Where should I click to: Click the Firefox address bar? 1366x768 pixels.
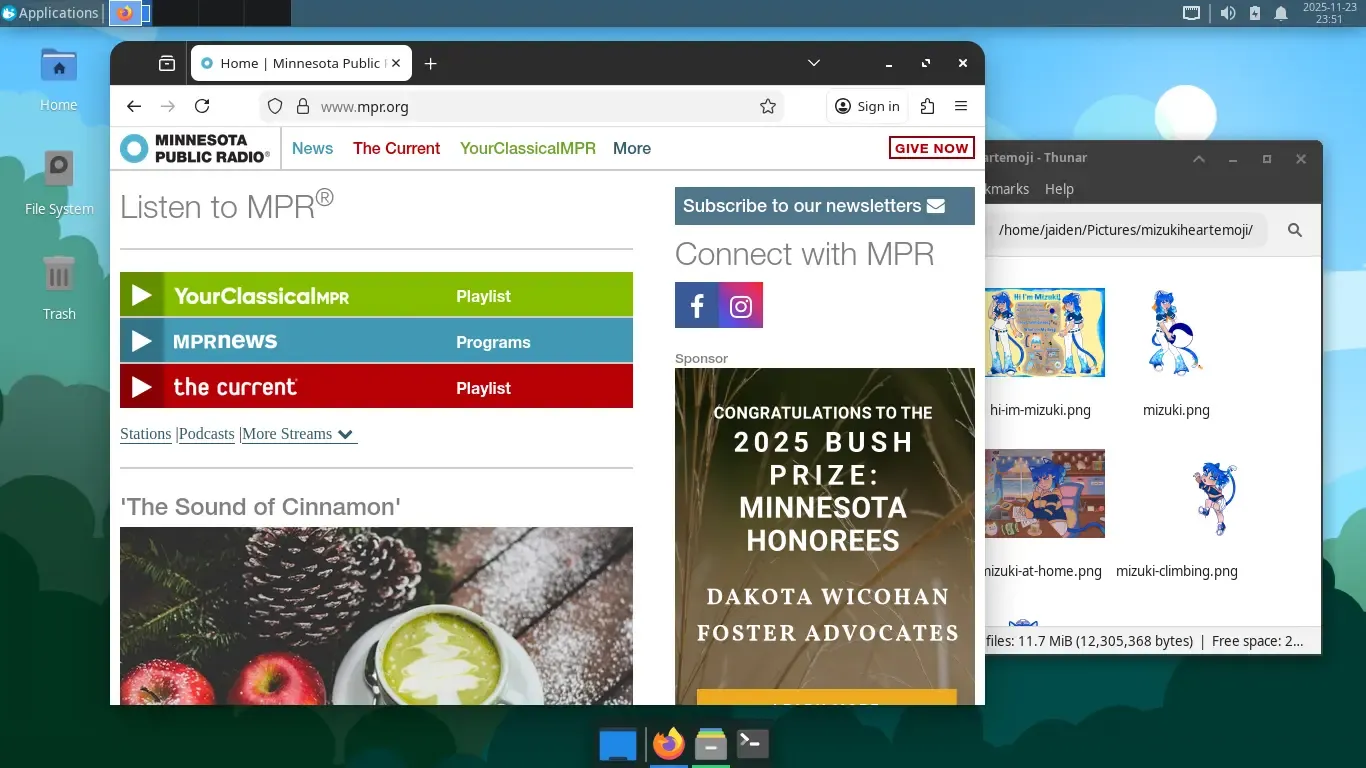(x=530, y=106)
